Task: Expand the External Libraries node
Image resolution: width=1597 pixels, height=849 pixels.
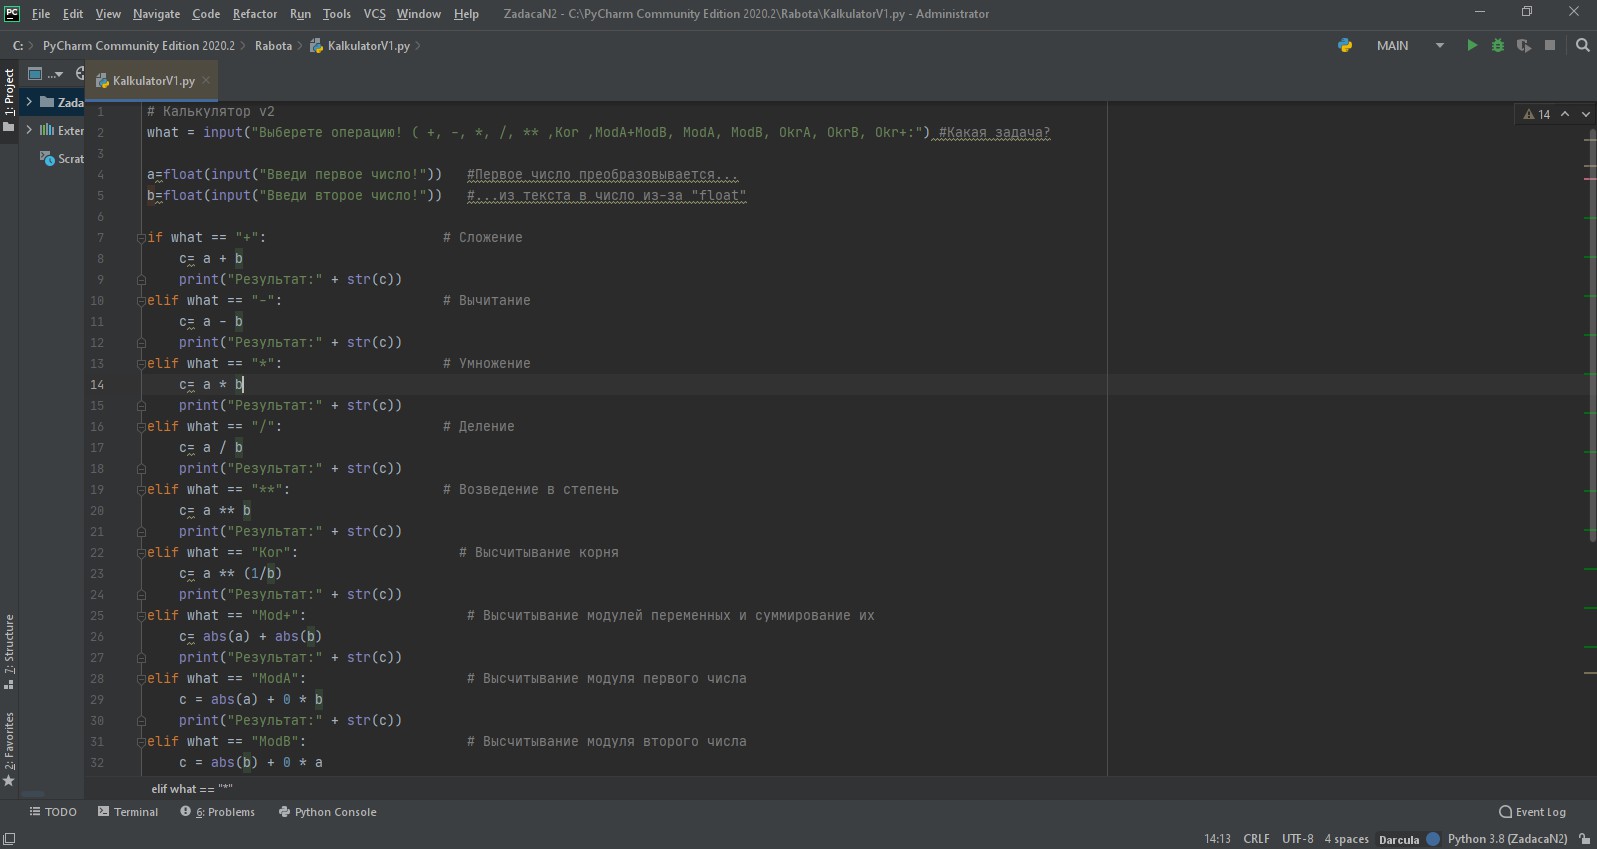Action: (x=29, y=130)
